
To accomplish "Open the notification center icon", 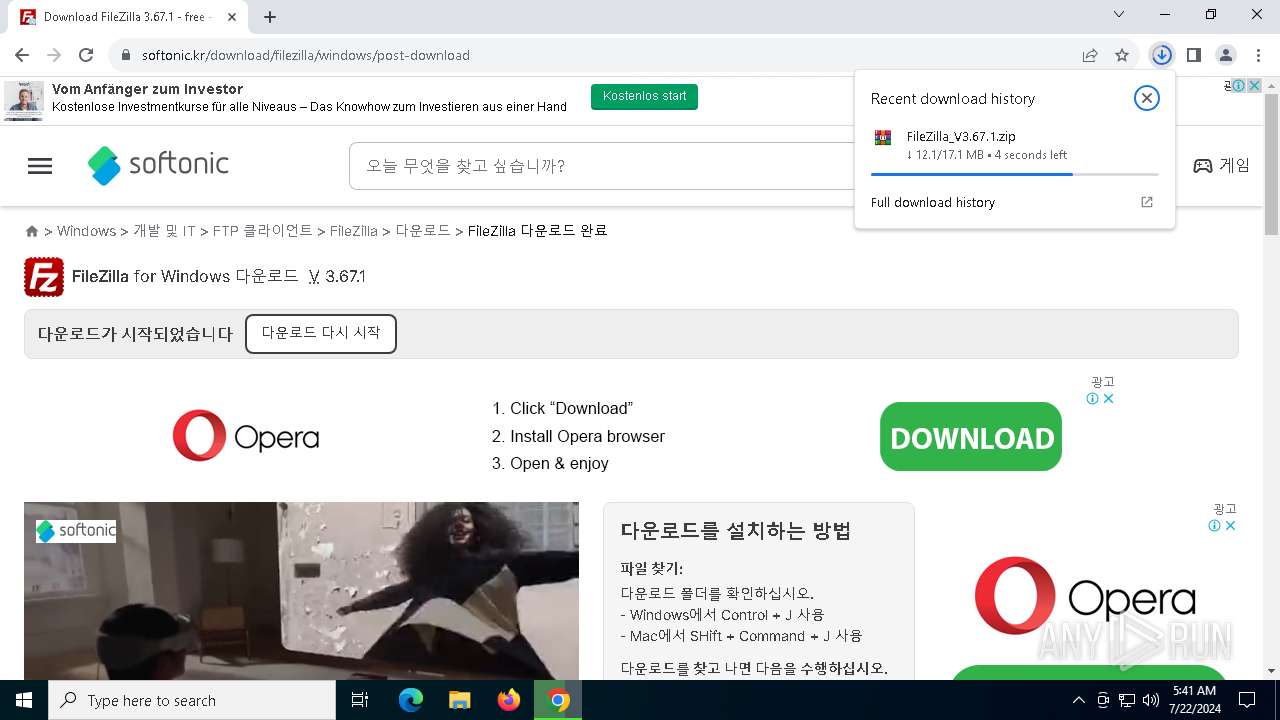I will click(x=1247, y=700).
